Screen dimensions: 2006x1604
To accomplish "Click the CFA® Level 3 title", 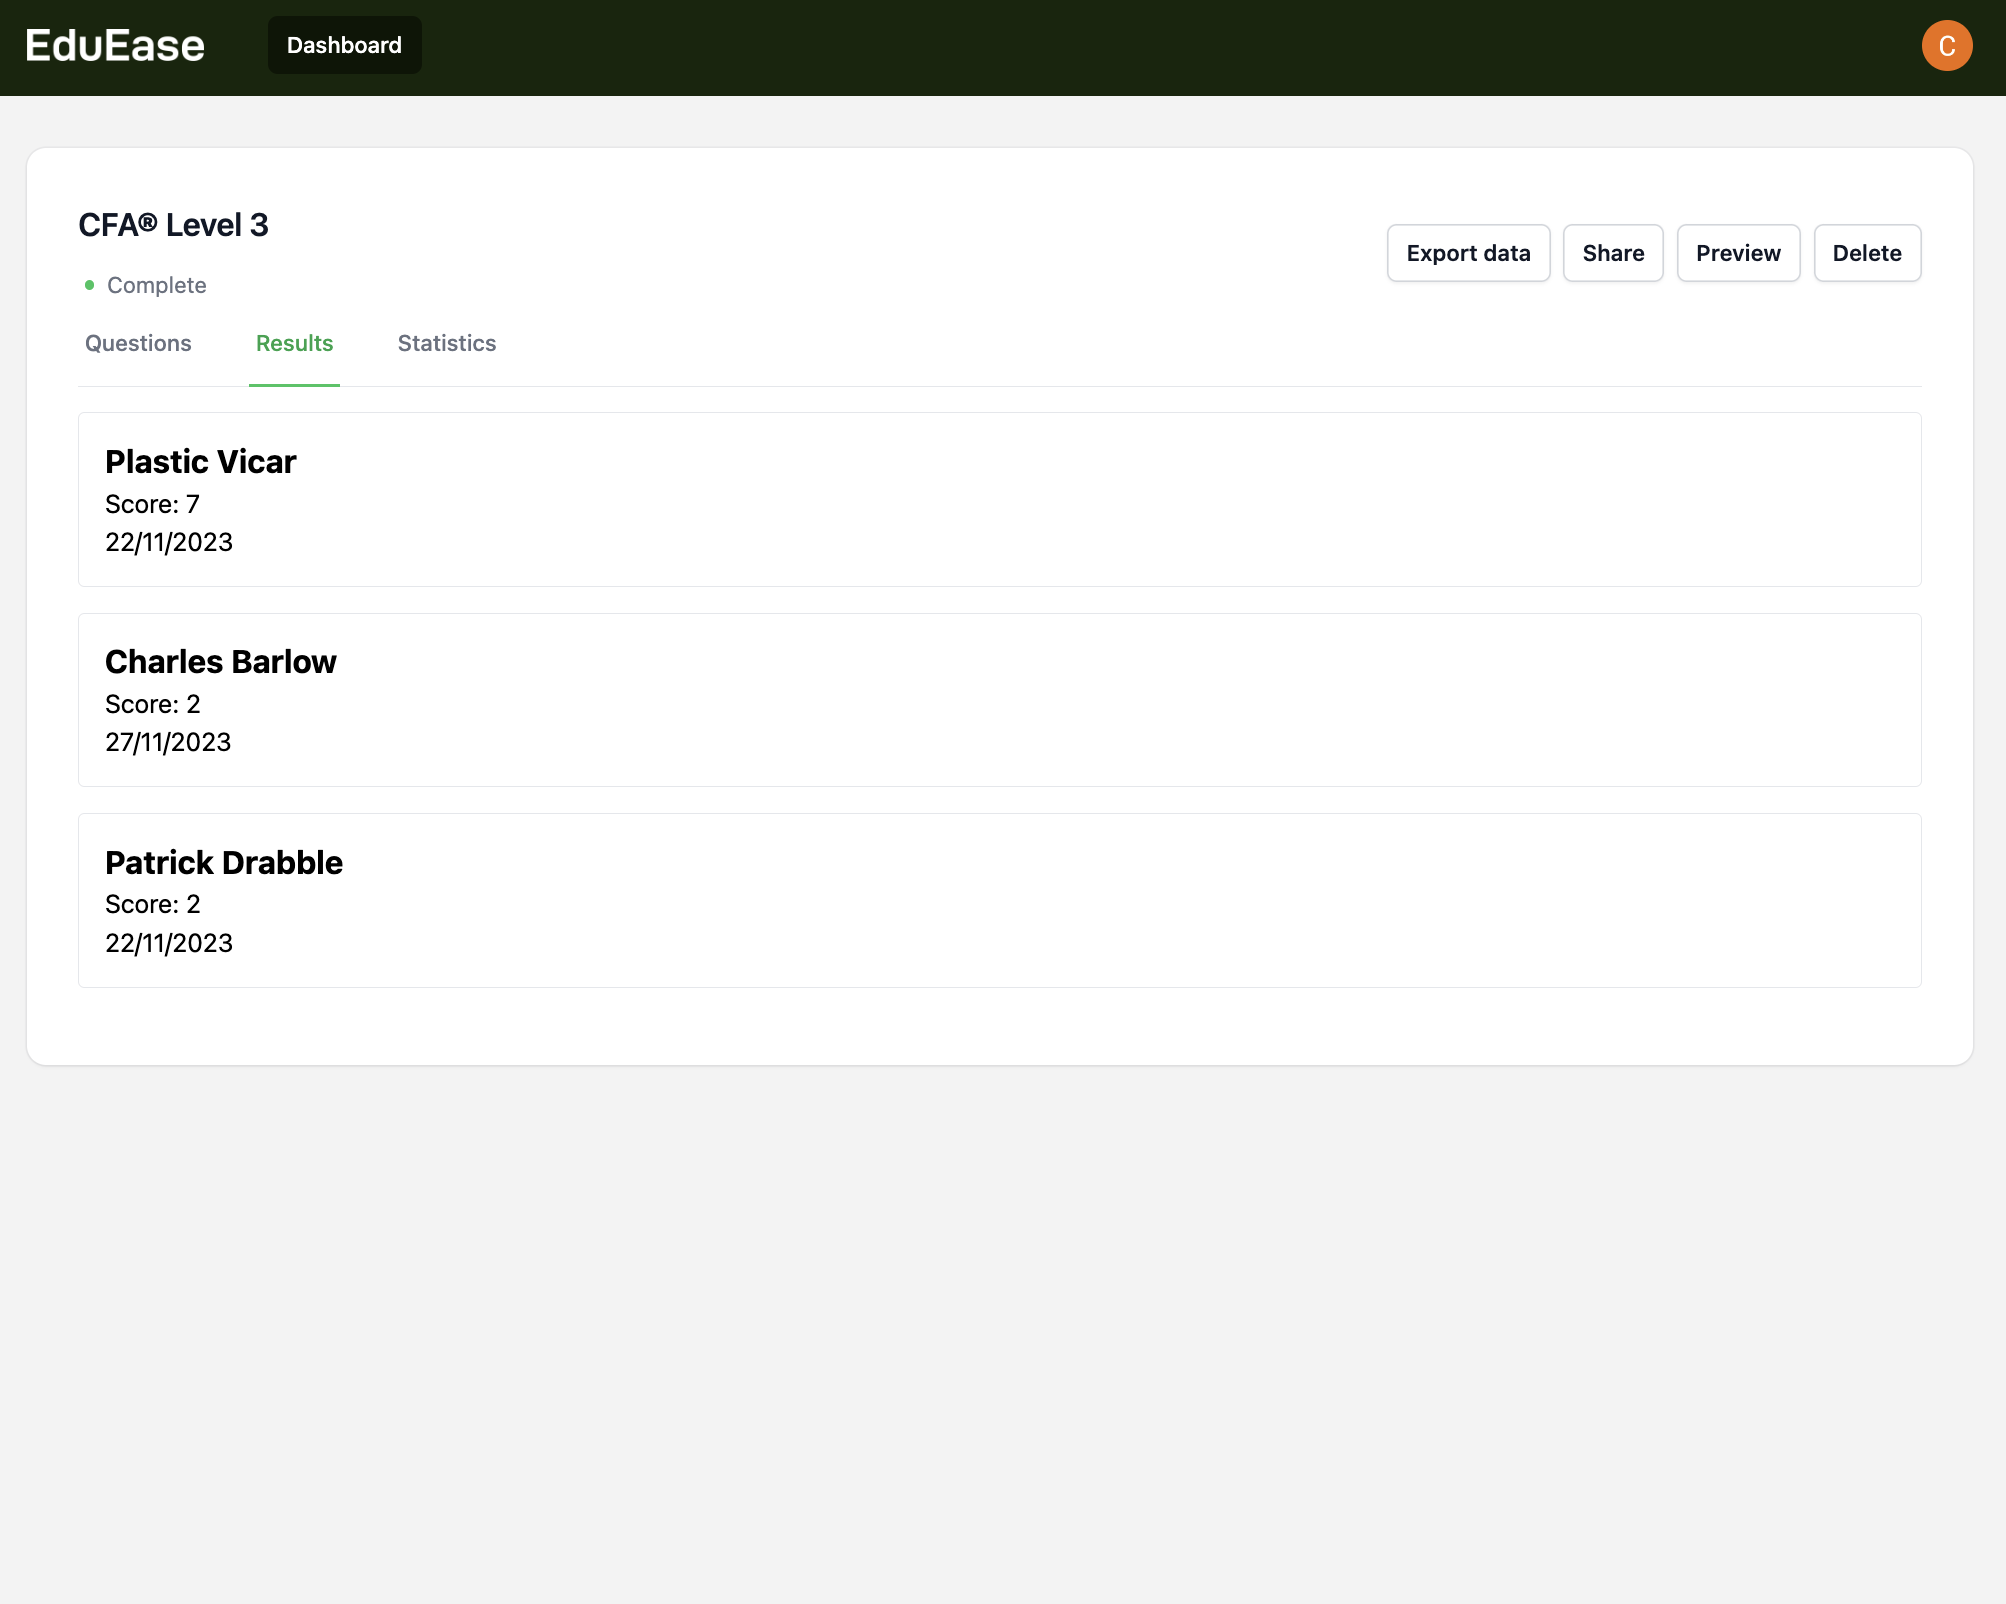I will point(174,225).
